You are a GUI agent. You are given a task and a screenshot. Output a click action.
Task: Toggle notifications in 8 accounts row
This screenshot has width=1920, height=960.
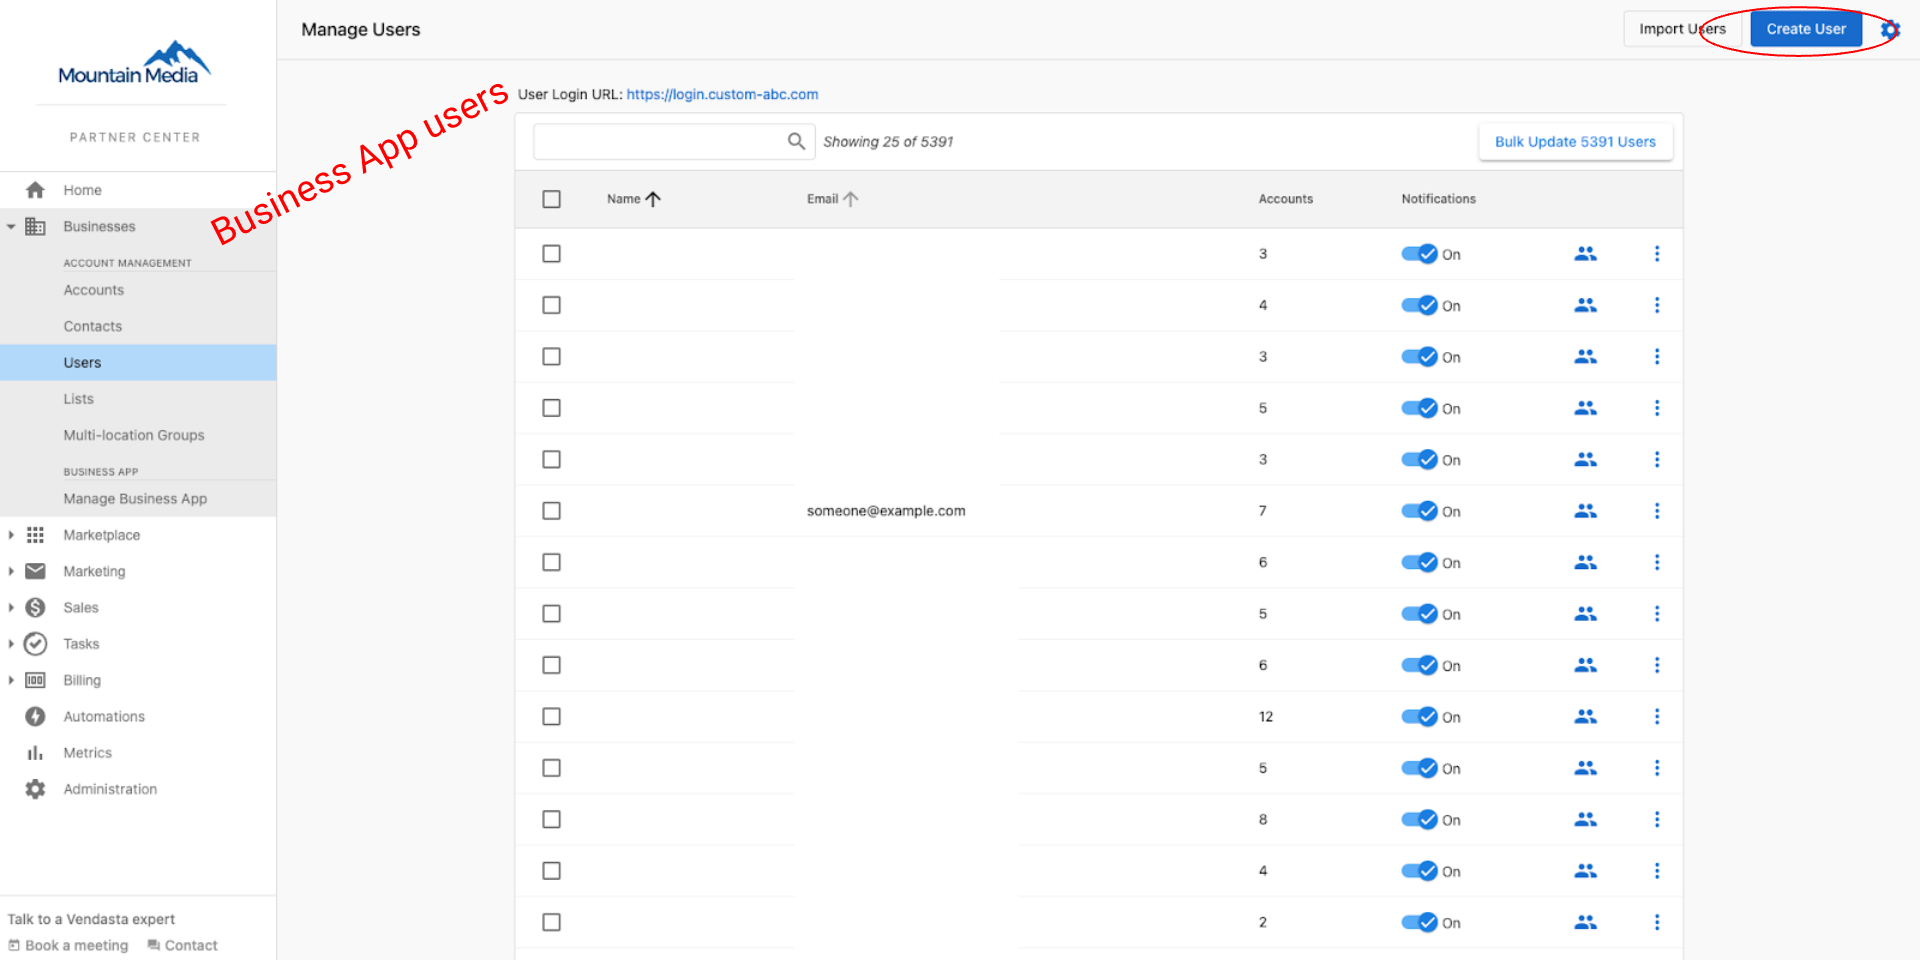coord(1419,820)
